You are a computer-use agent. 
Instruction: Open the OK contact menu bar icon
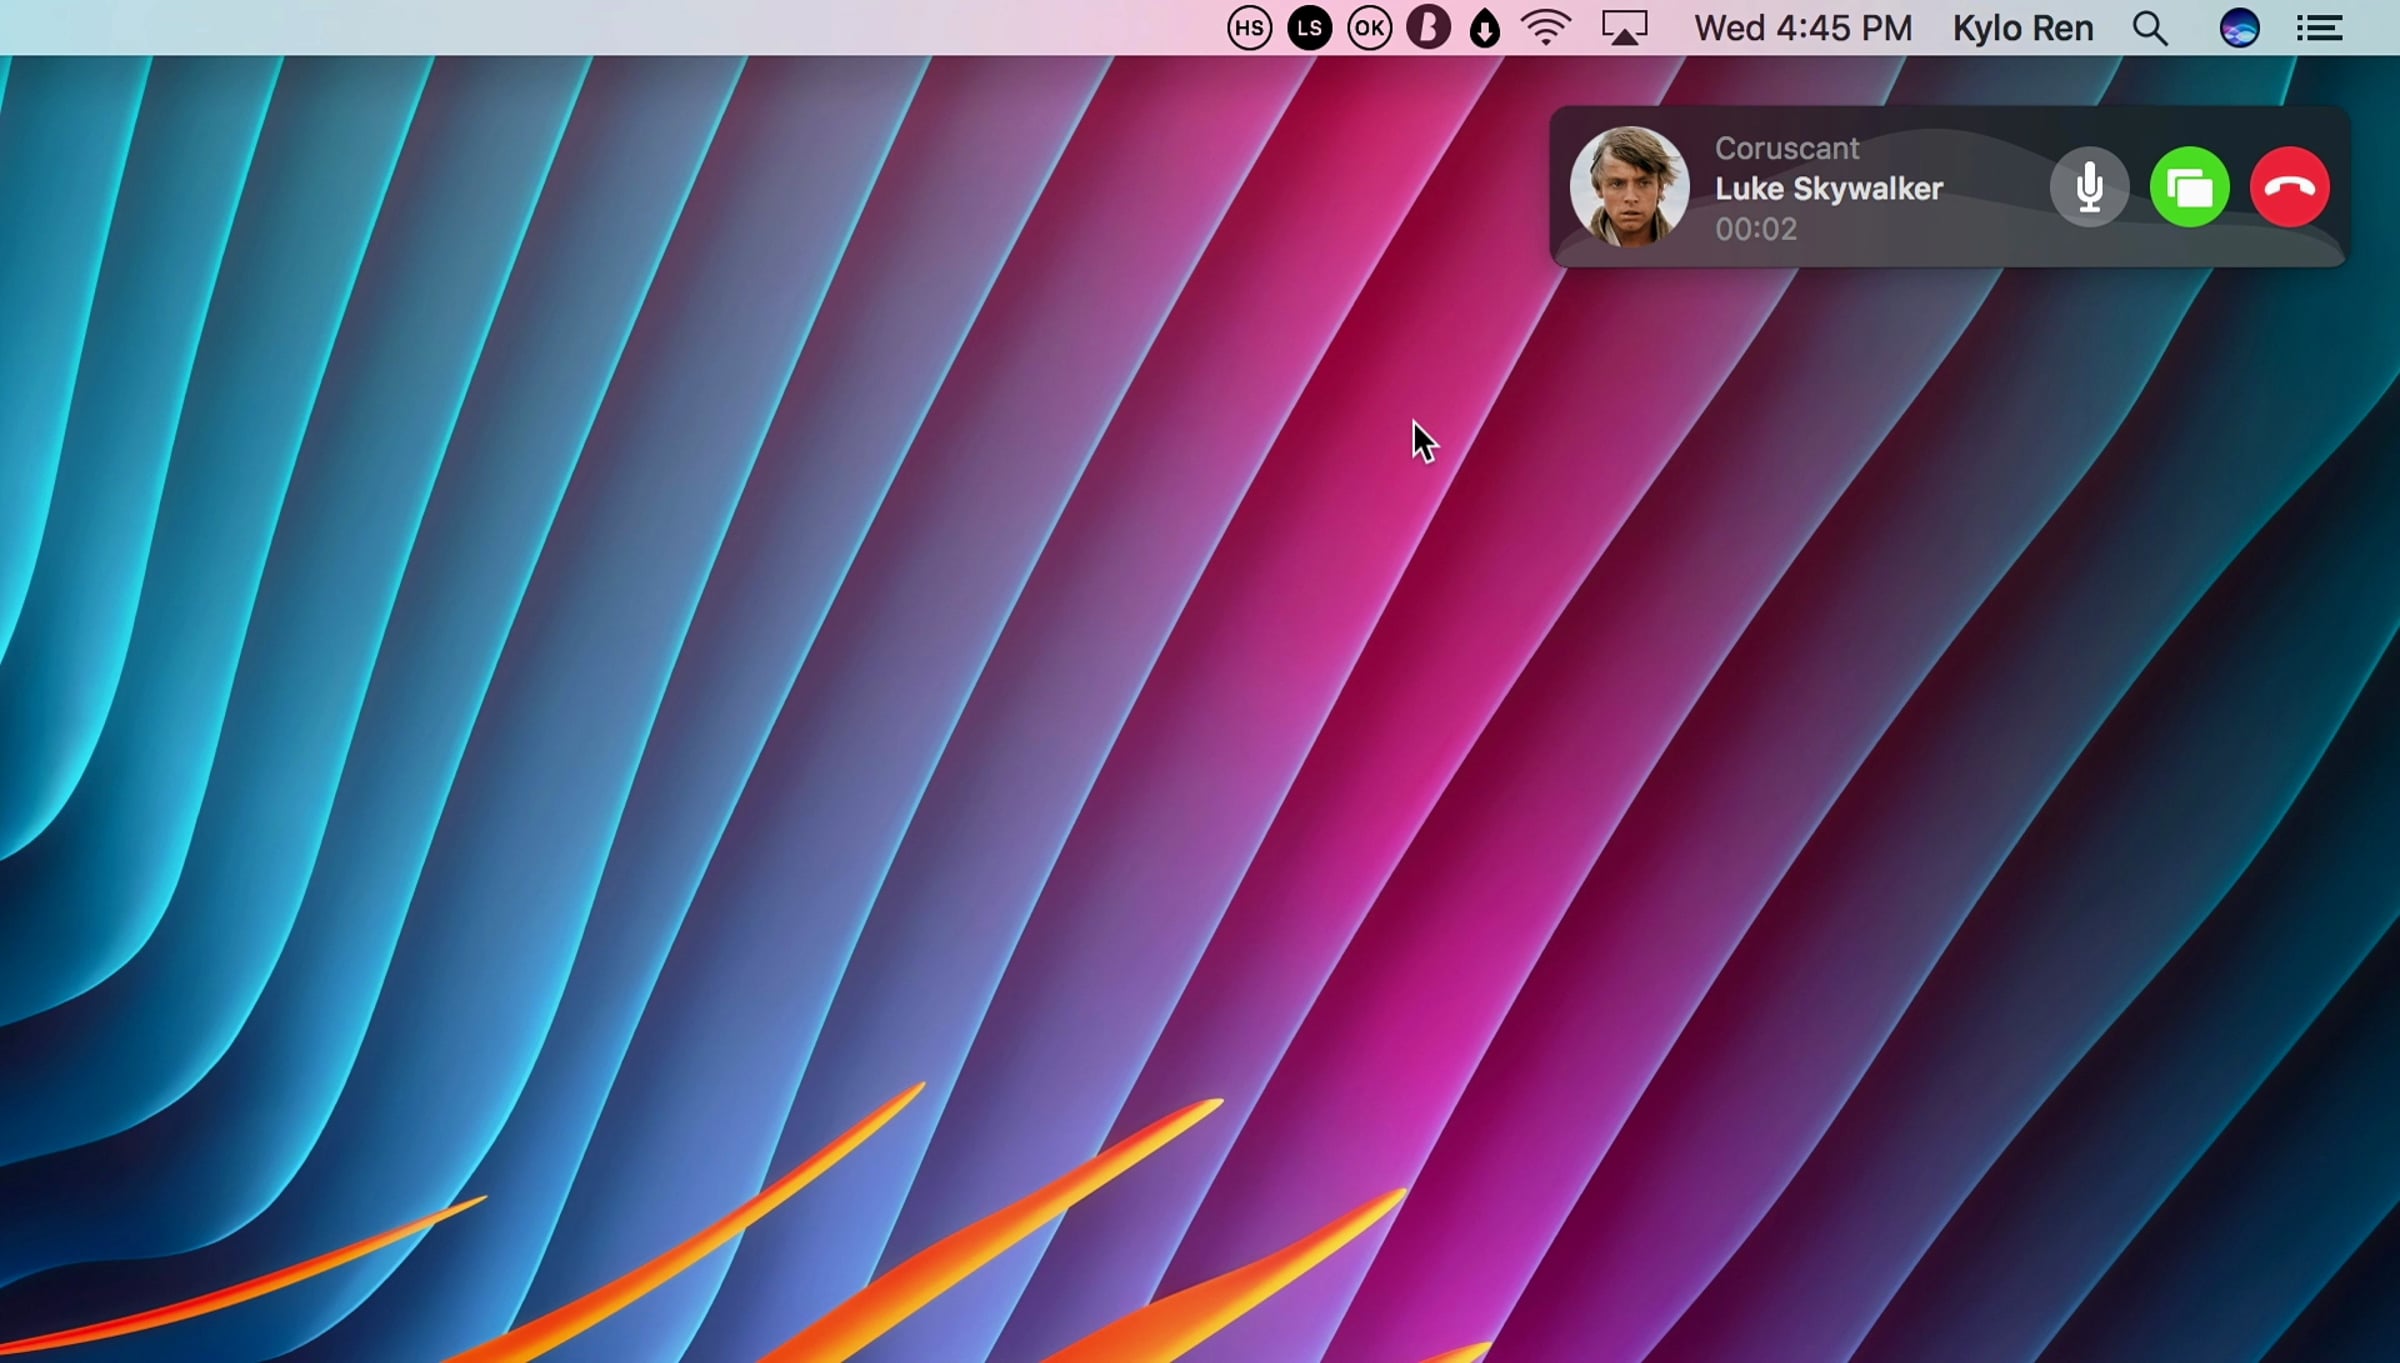pos(1369,28)
